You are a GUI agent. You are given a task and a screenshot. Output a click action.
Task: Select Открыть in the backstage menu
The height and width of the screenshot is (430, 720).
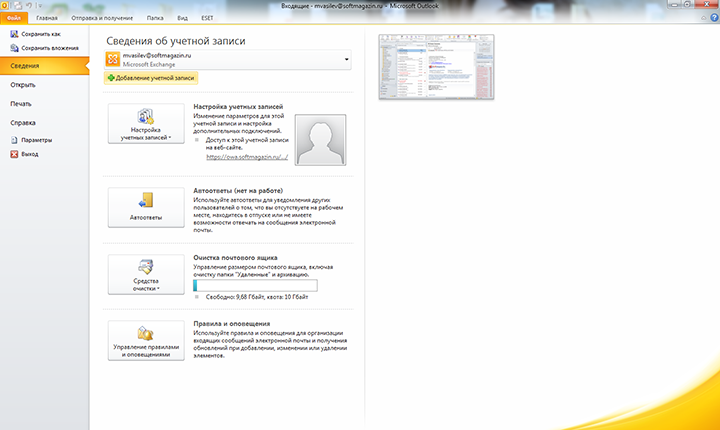click(x=23, y=85)
